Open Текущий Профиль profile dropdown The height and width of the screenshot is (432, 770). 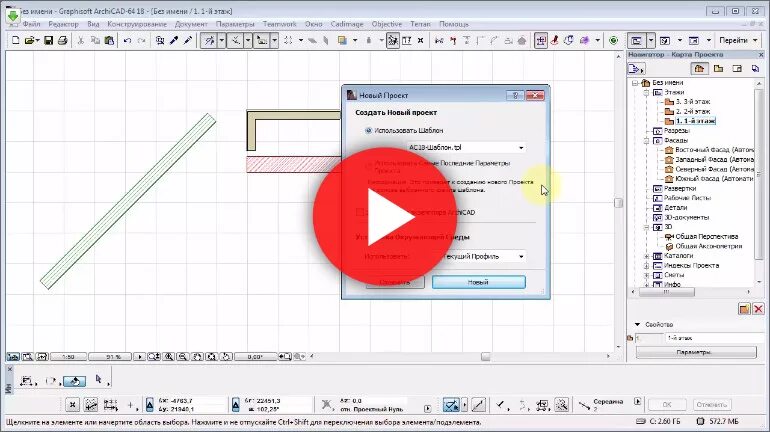(483, 256)
